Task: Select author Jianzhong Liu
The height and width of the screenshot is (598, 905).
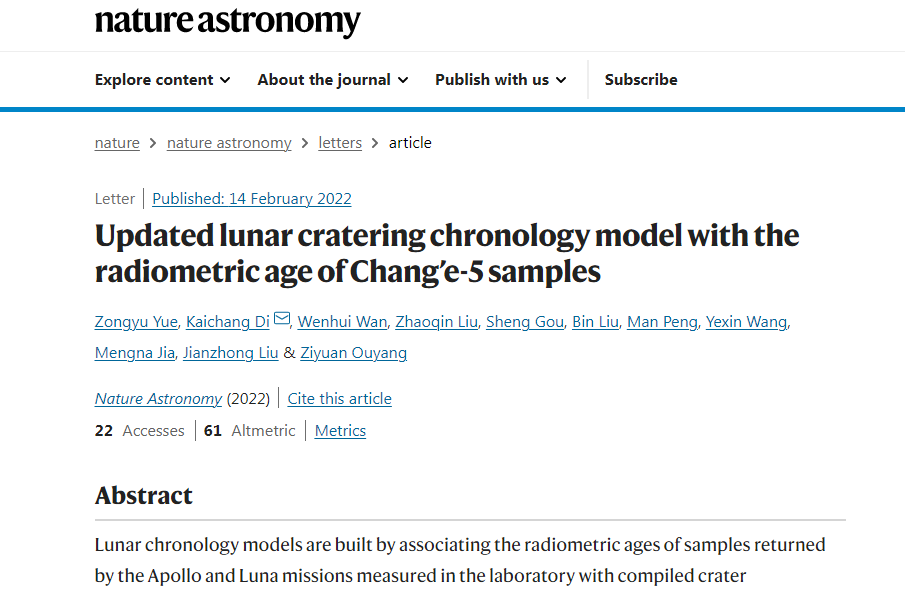Action: click(231, 353)
